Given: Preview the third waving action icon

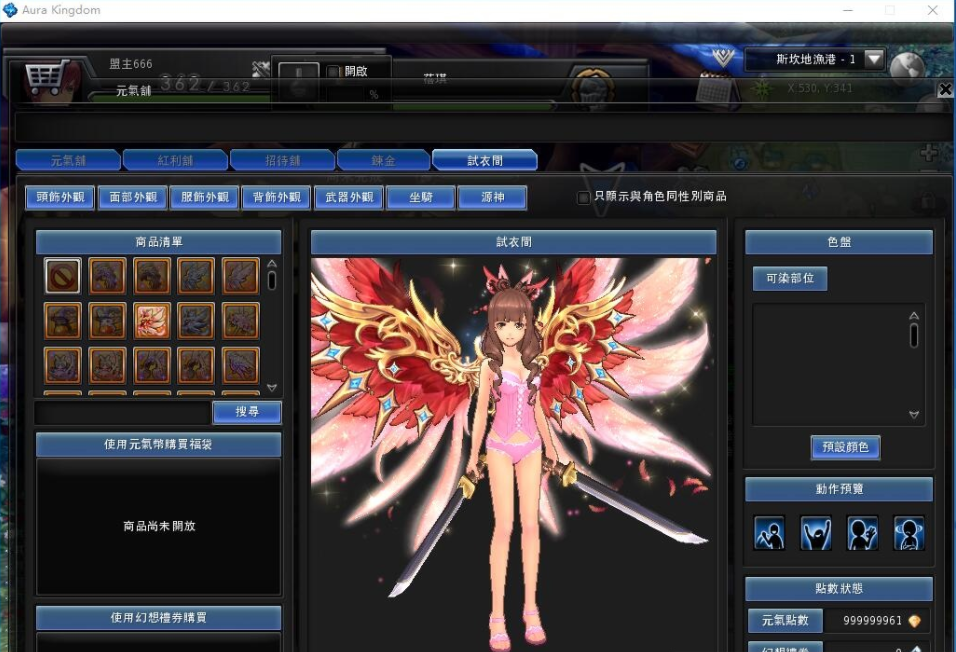Looking at the screenshot, I should 862,533.
